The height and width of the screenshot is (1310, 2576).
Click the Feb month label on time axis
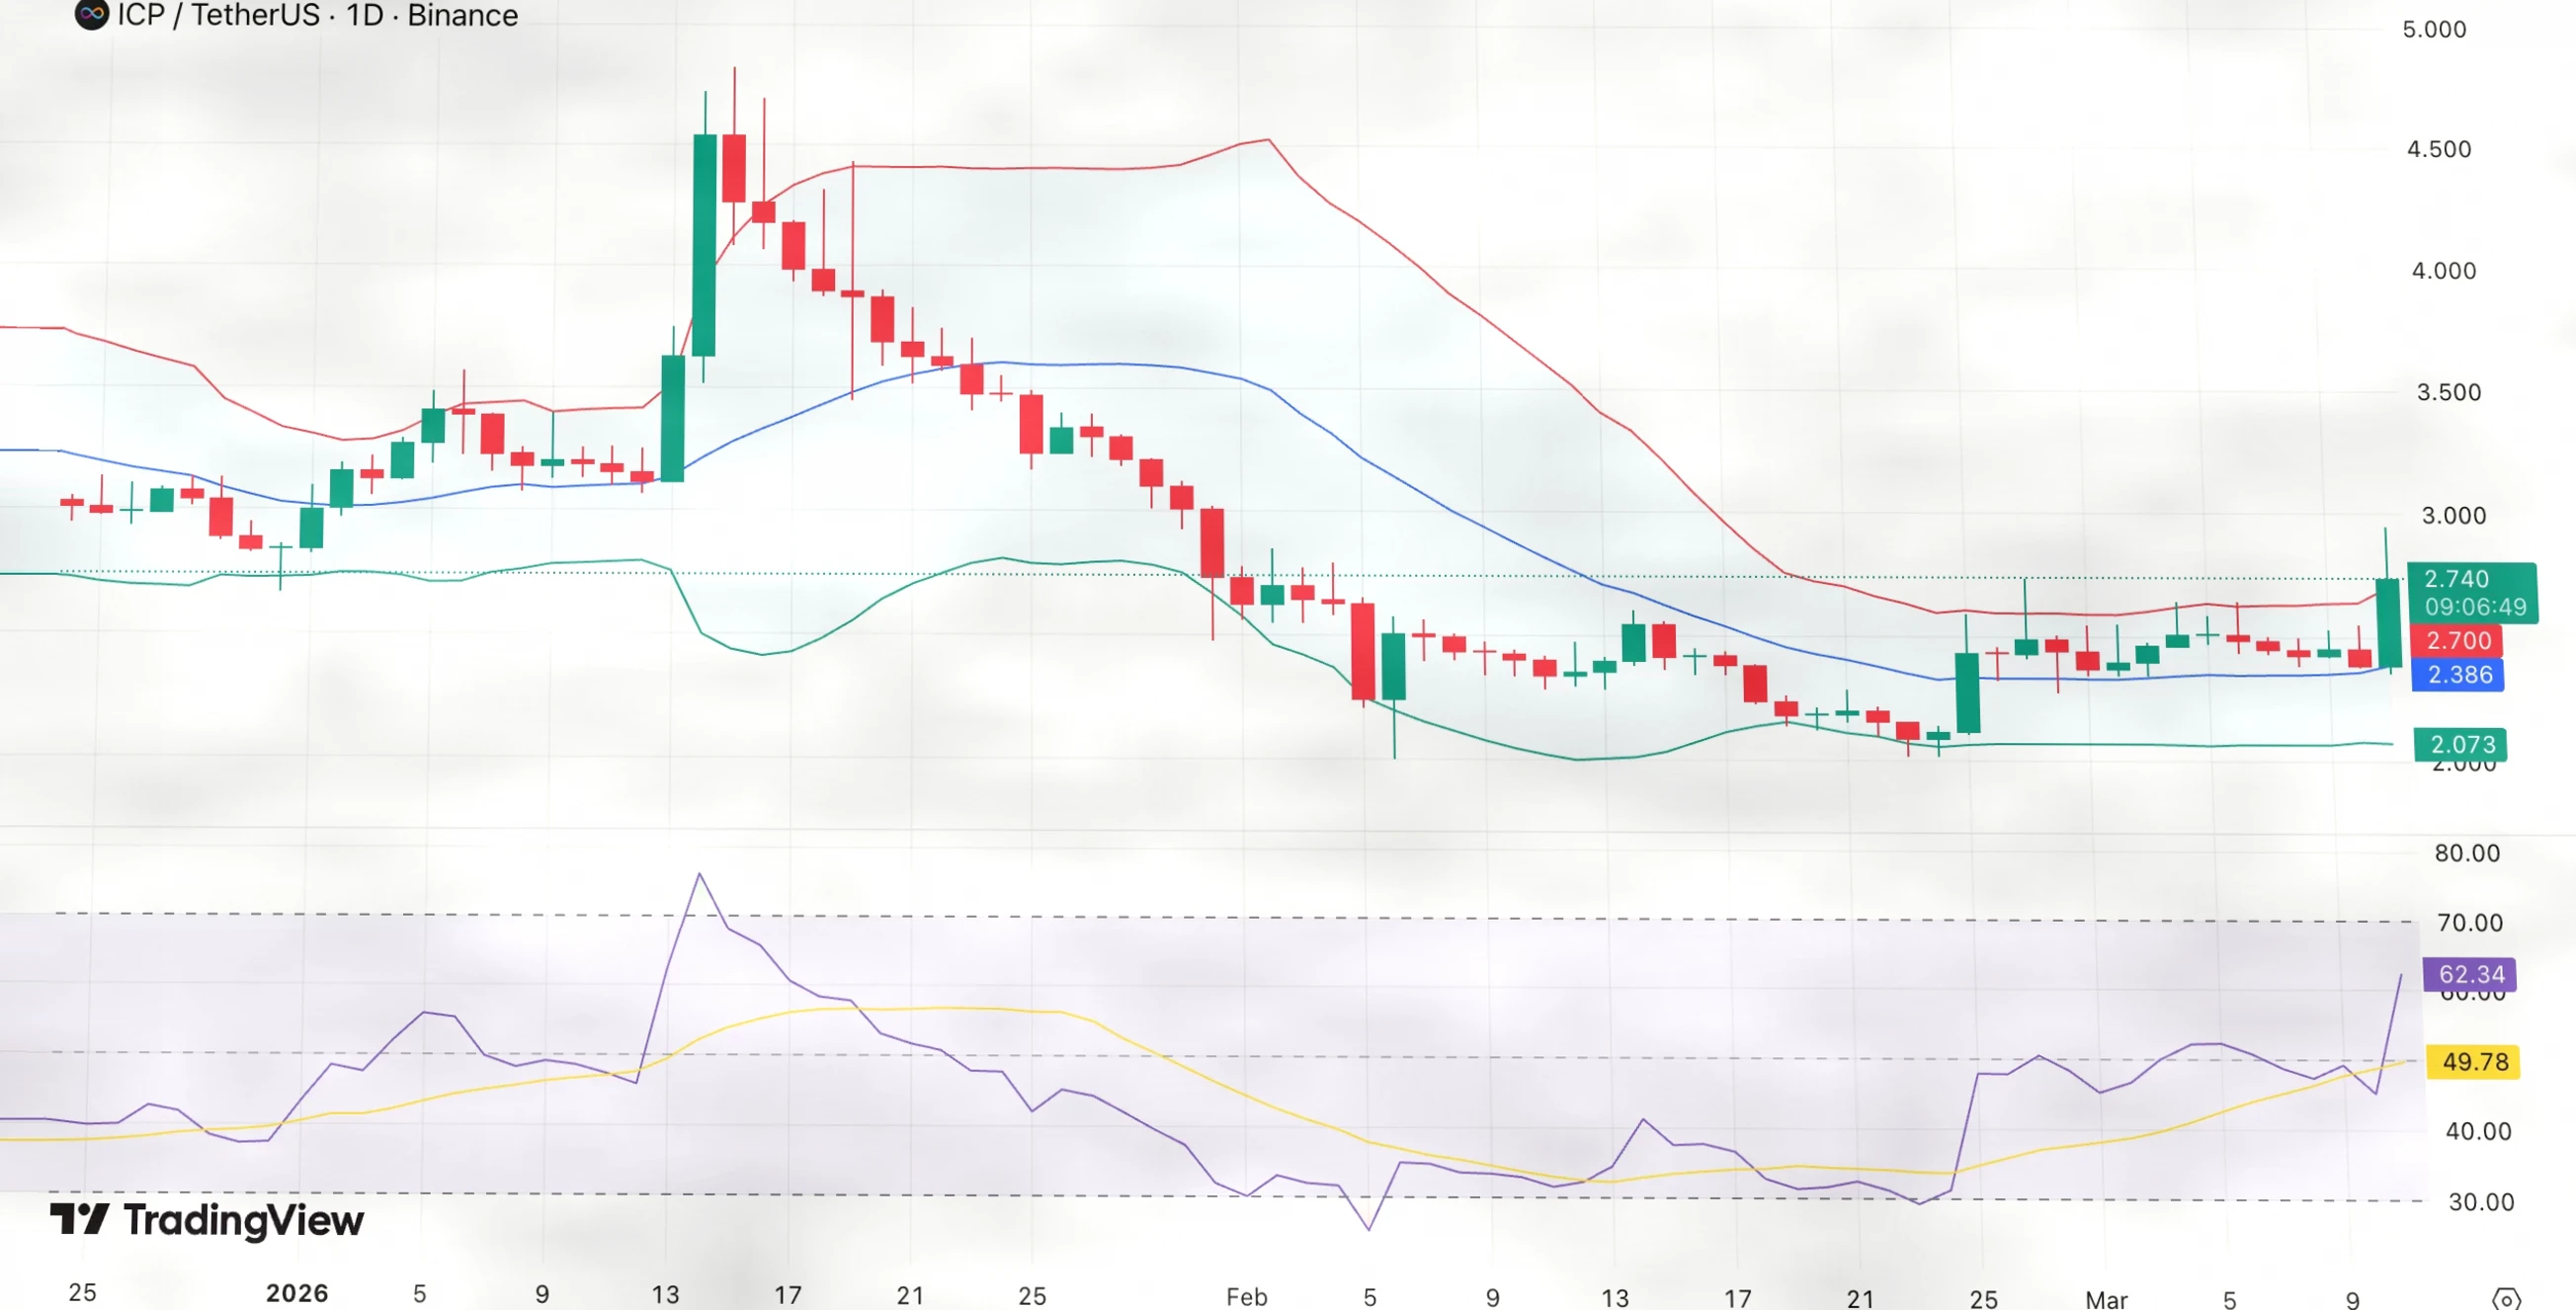click(1247, 1297)
